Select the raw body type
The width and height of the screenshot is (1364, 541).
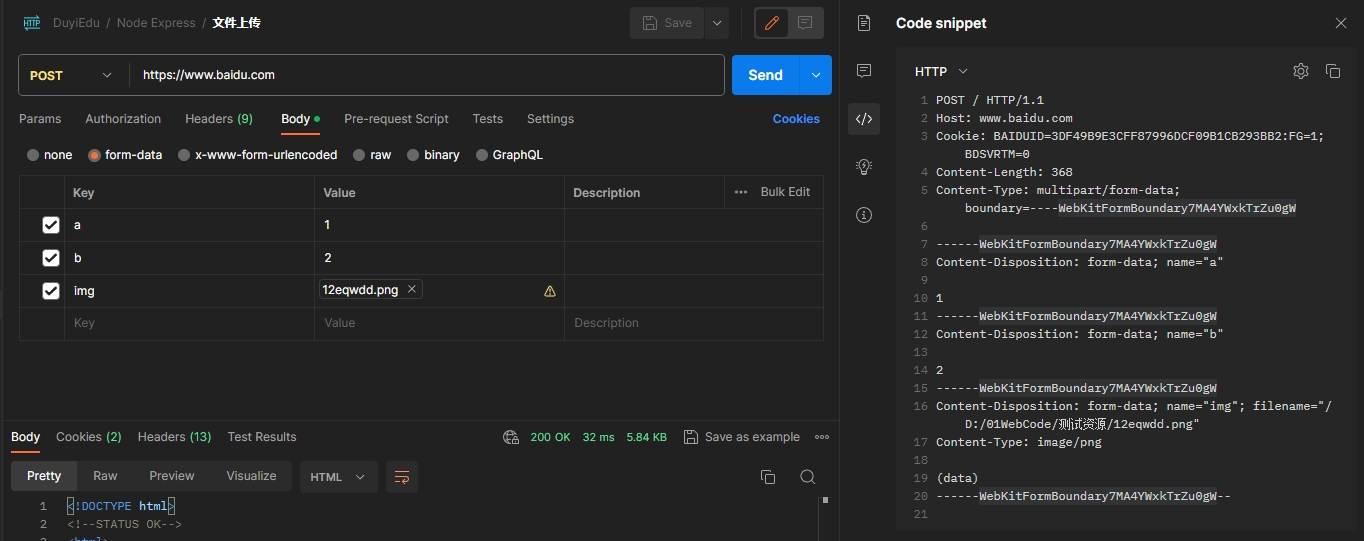[x=372, y=155]
